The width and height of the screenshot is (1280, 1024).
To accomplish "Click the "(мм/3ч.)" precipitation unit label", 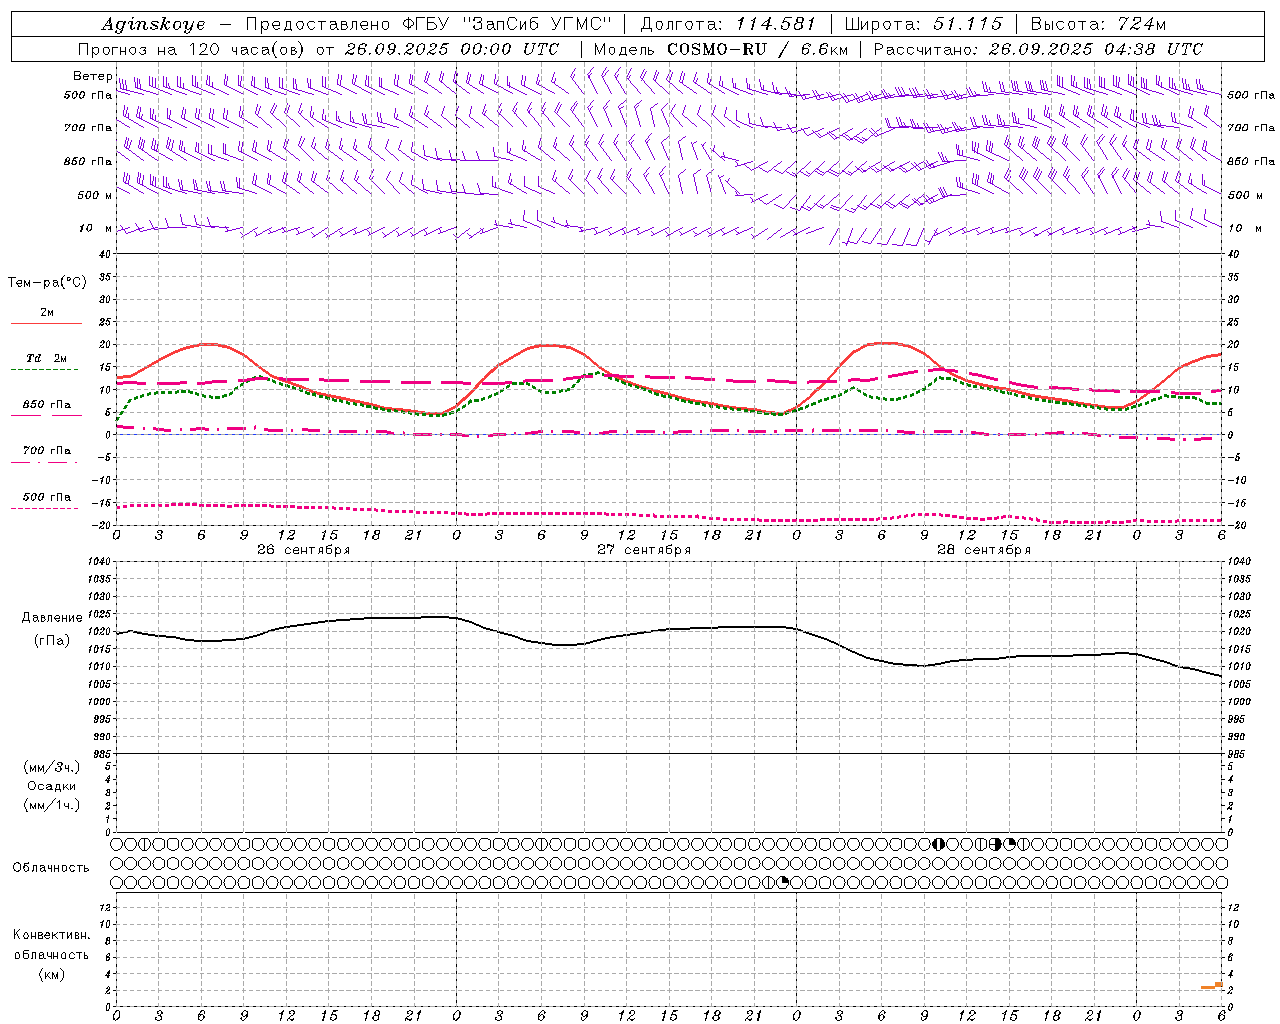I will click(51, 768).
